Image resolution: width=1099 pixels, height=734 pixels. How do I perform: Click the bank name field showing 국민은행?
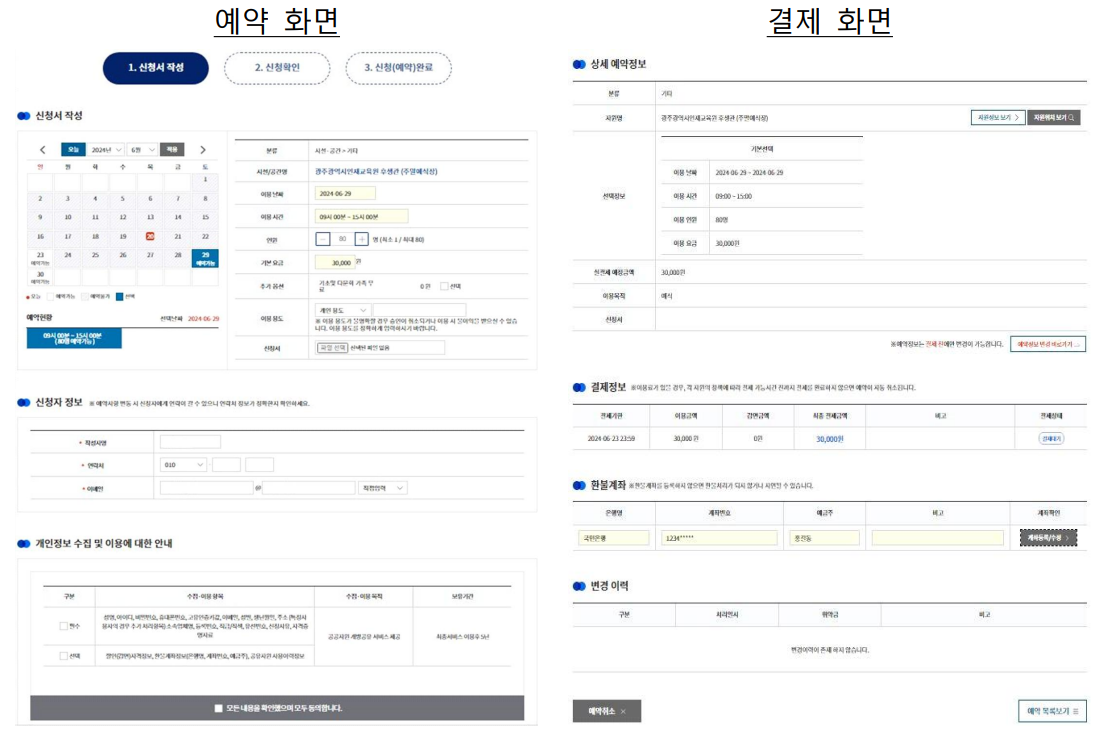pos(613,538)
